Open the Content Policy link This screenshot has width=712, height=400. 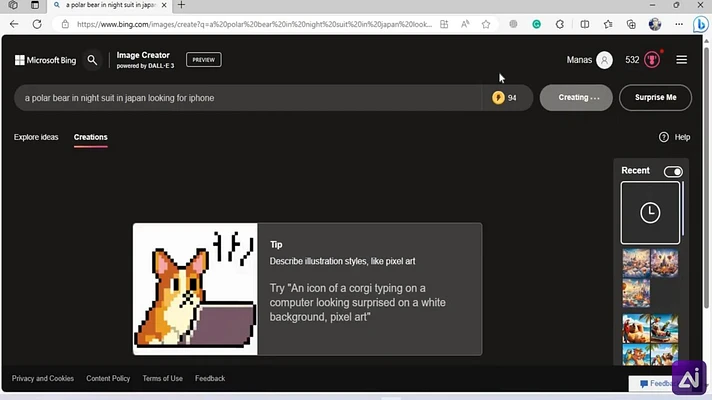[108, 378]
